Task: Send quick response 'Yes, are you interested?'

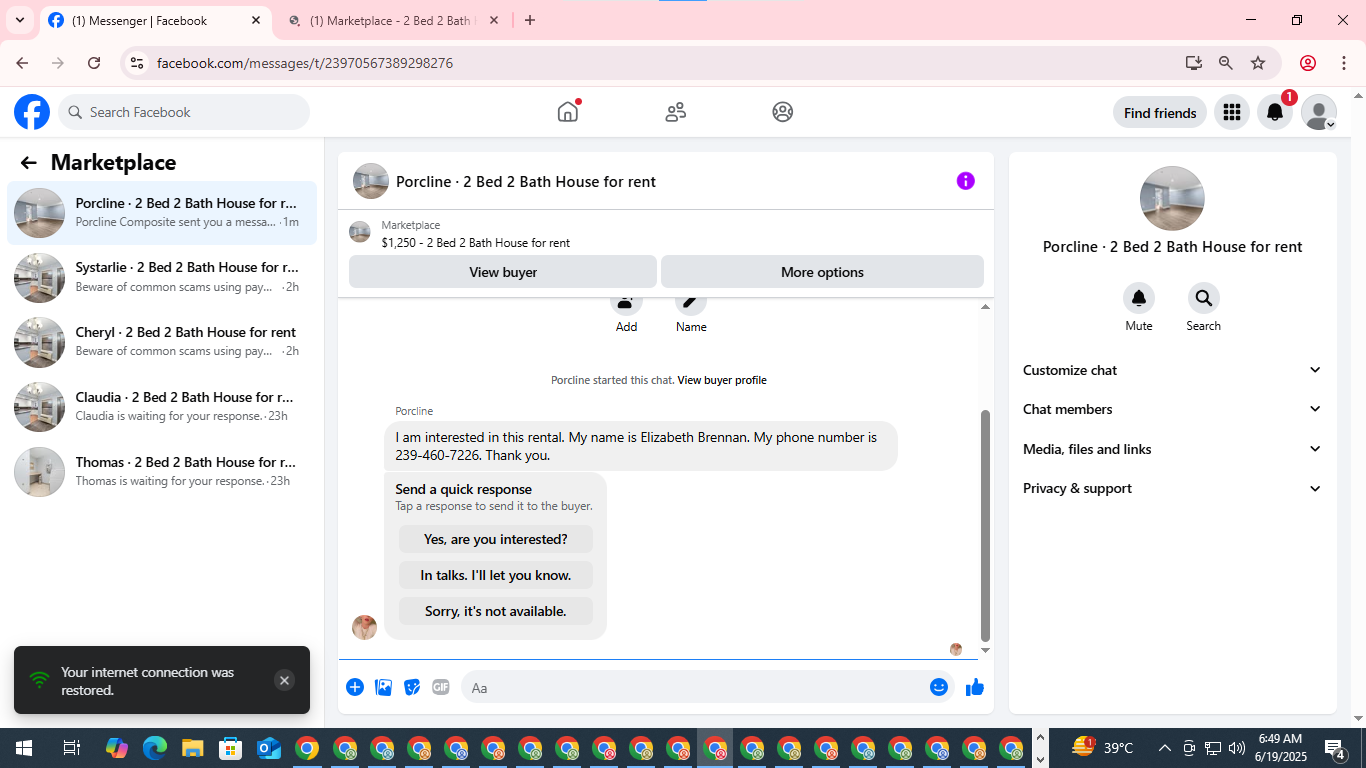Action: 496,539
